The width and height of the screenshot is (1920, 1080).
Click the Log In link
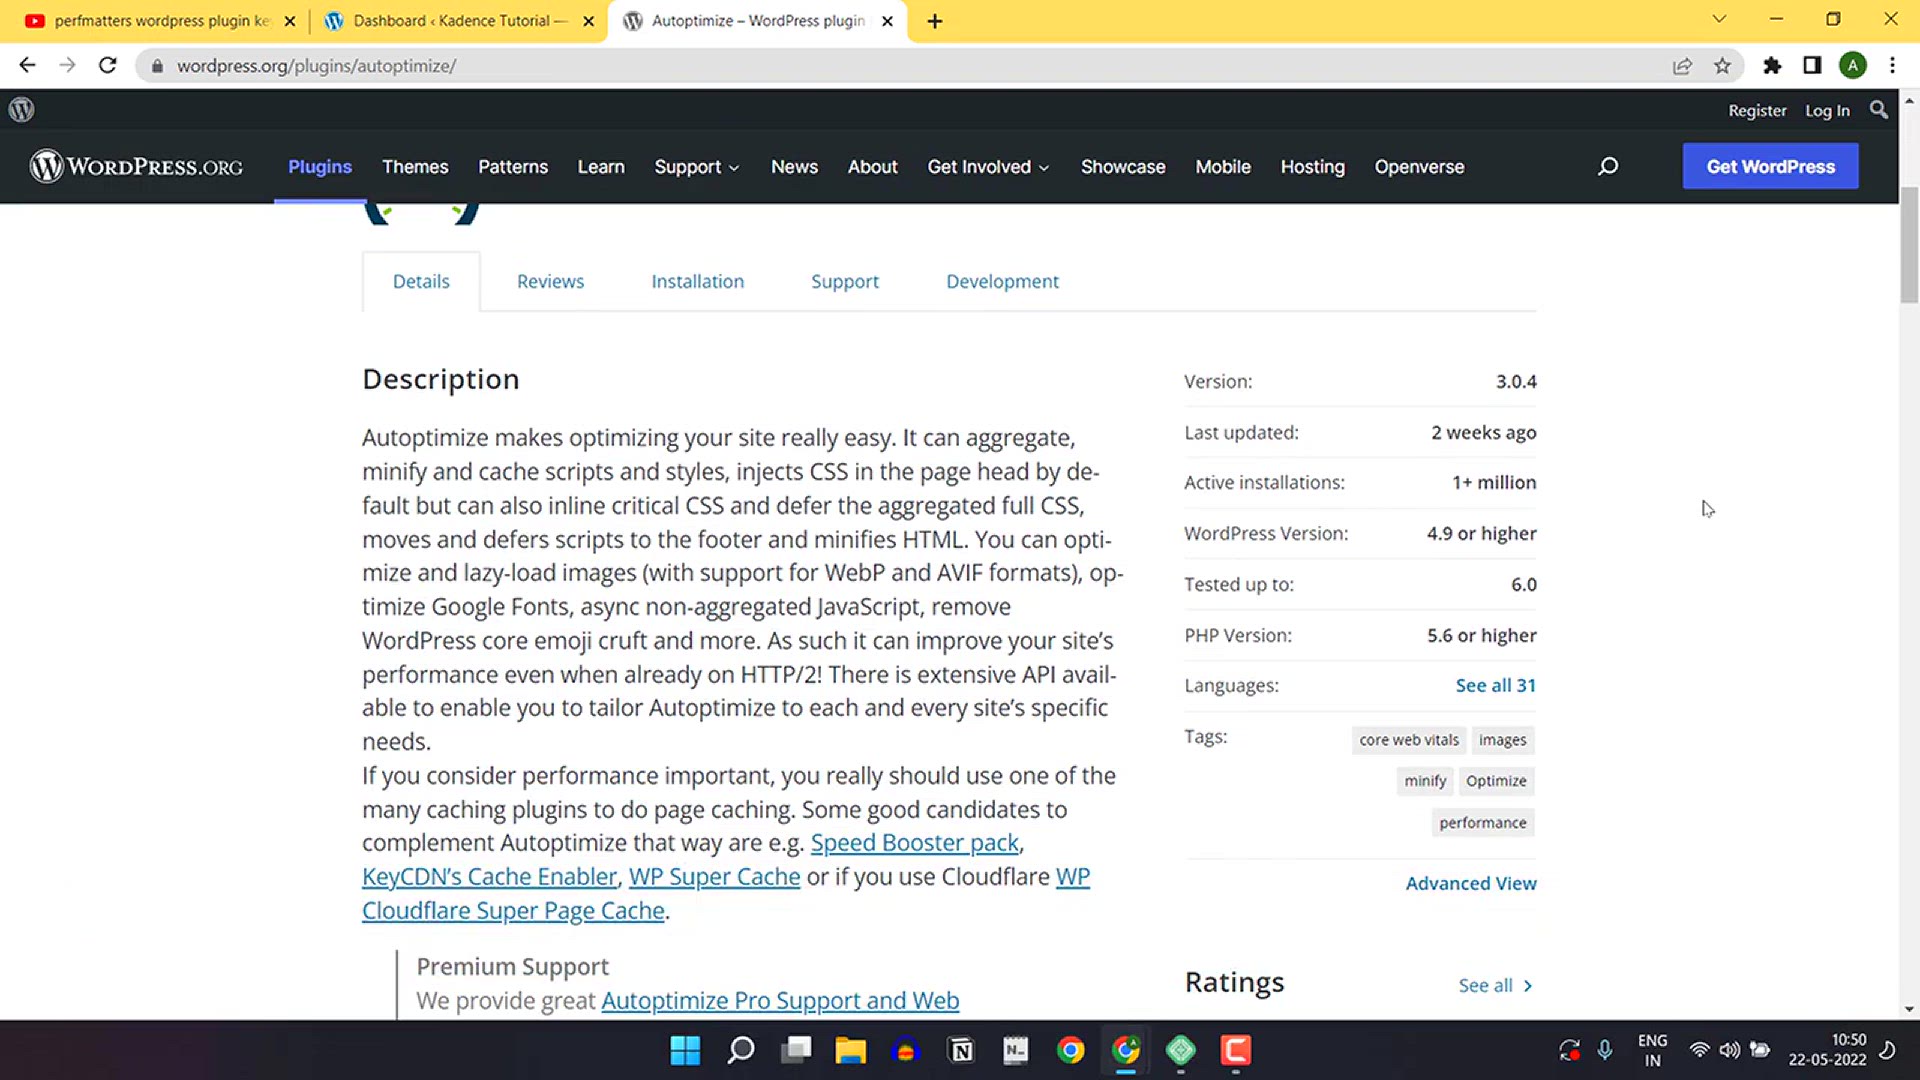tap(1827, 111)
